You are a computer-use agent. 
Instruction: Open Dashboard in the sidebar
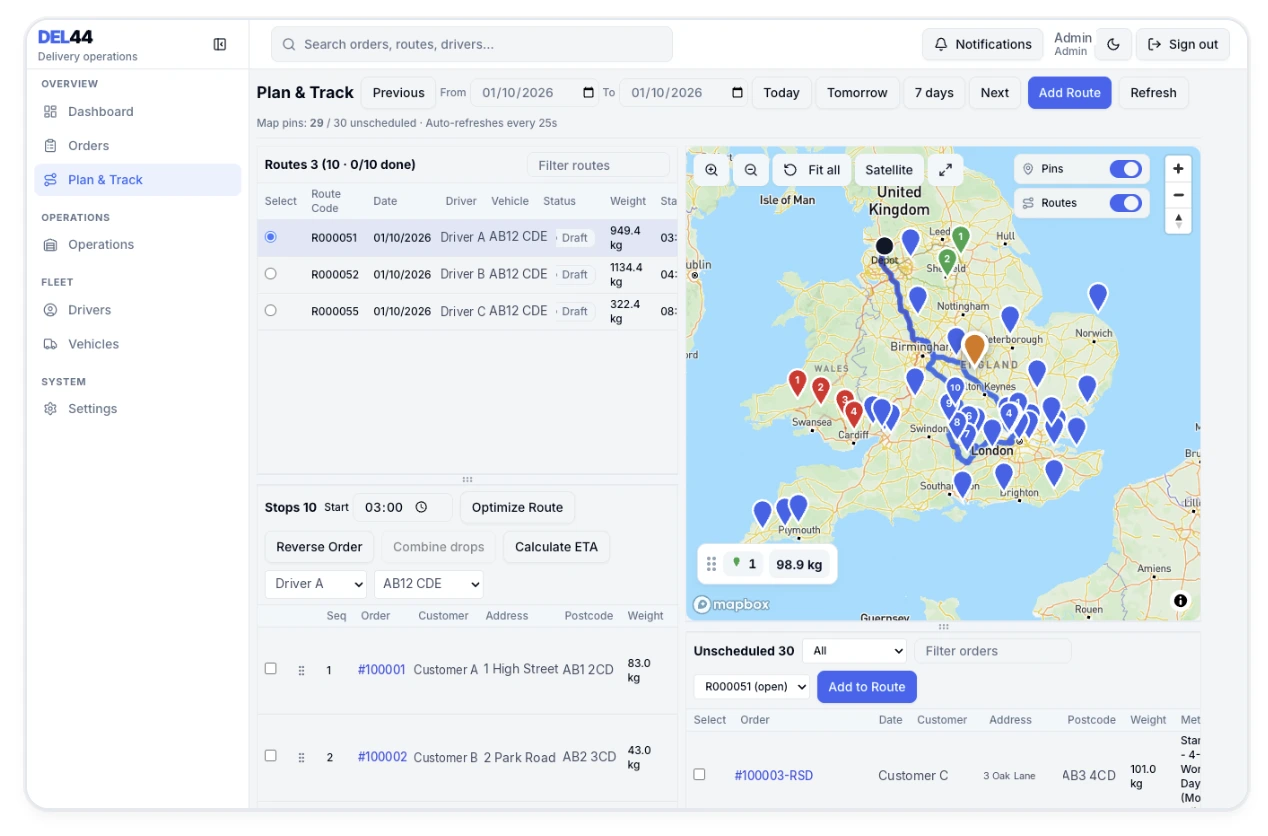coord(137,112)
